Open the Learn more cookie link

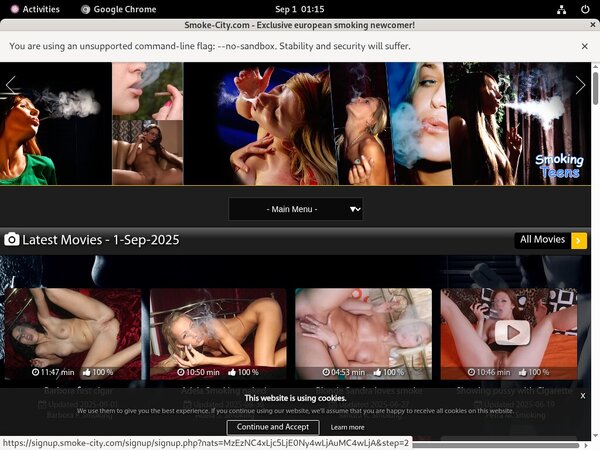348,427
